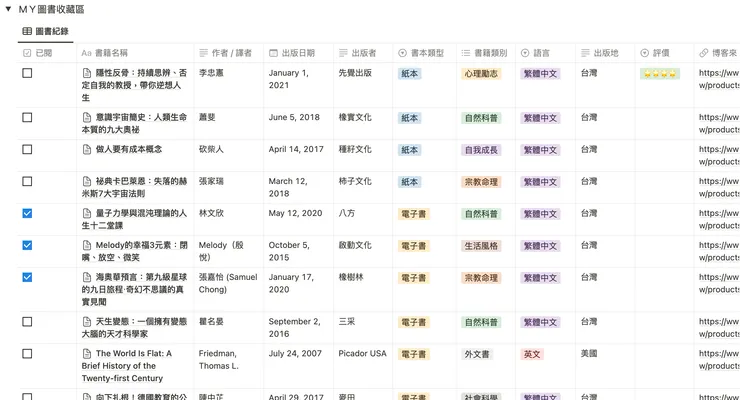Open page icon beside 做人要有成本概念
Screen dimensions: 740x400
coord(87,150)
